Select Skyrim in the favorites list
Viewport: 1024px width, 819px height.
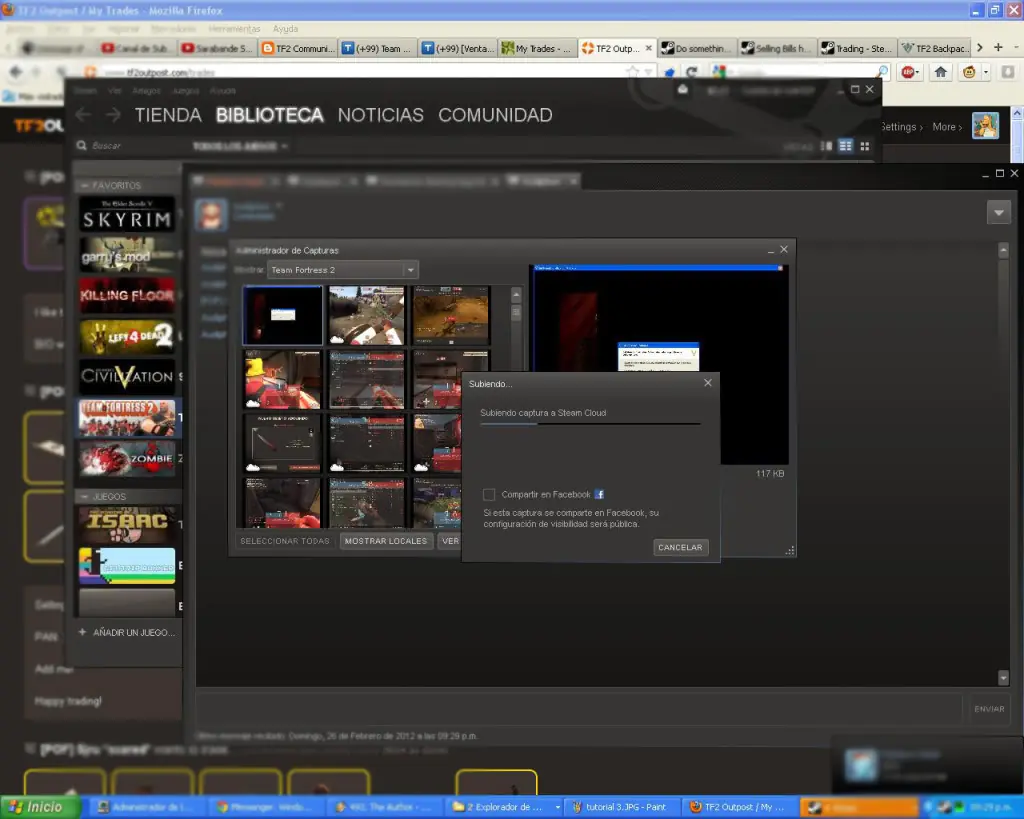click(127, 215)
